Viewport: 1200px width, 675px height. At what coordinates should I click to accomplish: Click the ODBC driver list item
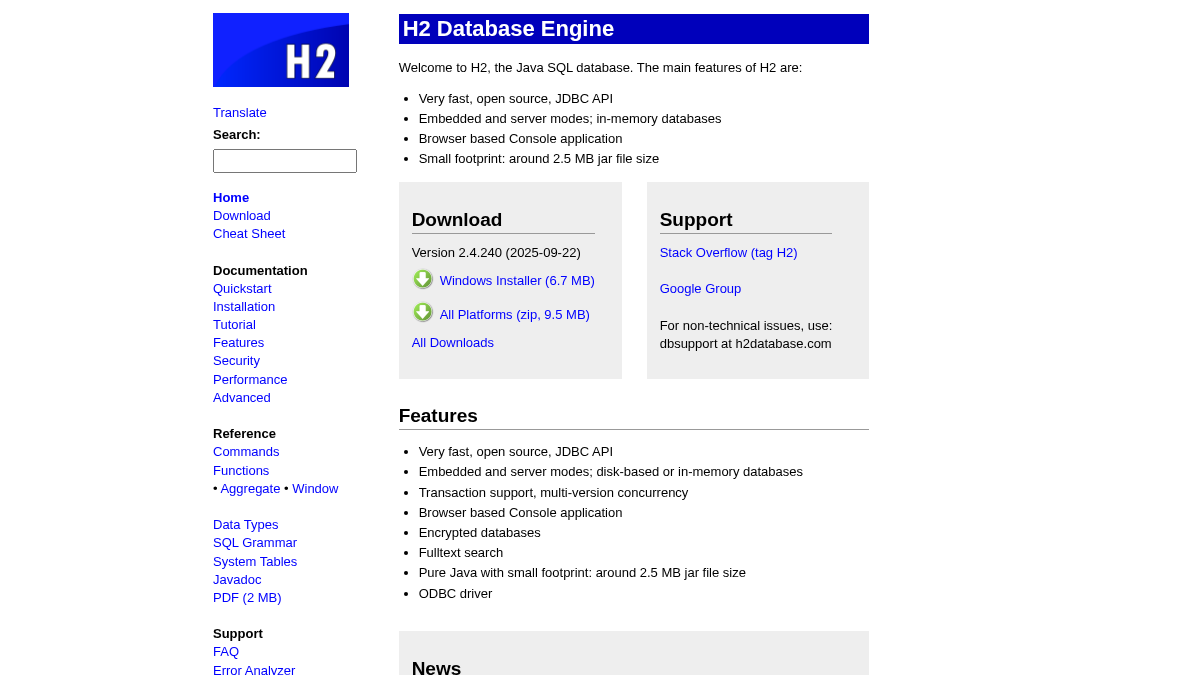(x=456, y=594)
